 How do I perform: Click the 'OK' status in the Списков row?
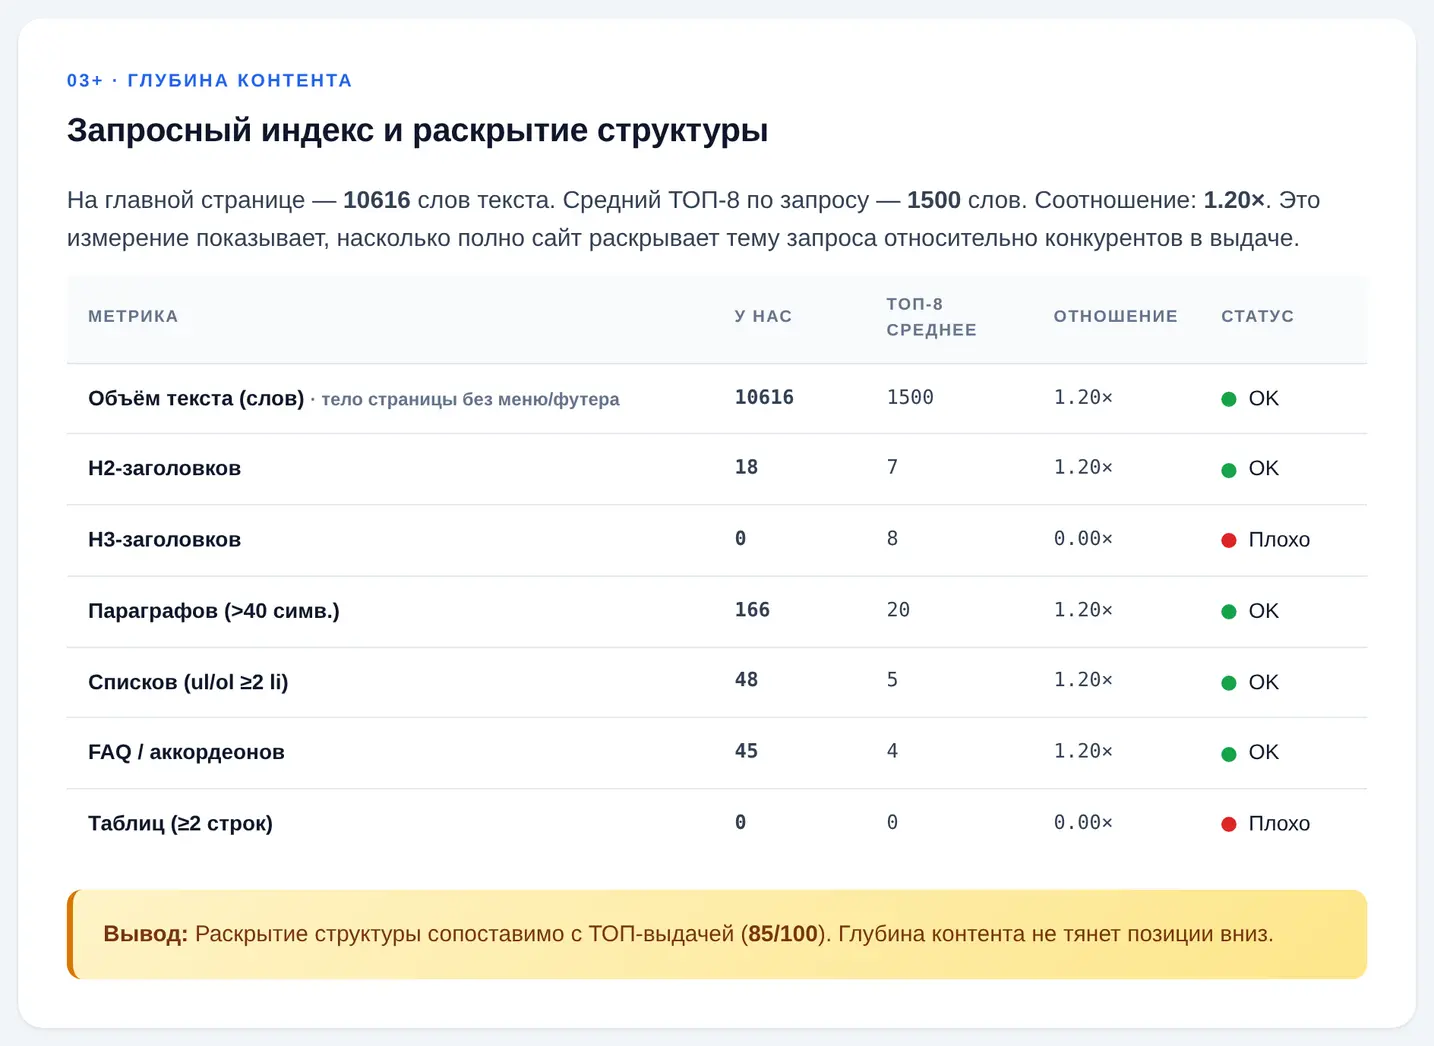tap(1263, 682)
